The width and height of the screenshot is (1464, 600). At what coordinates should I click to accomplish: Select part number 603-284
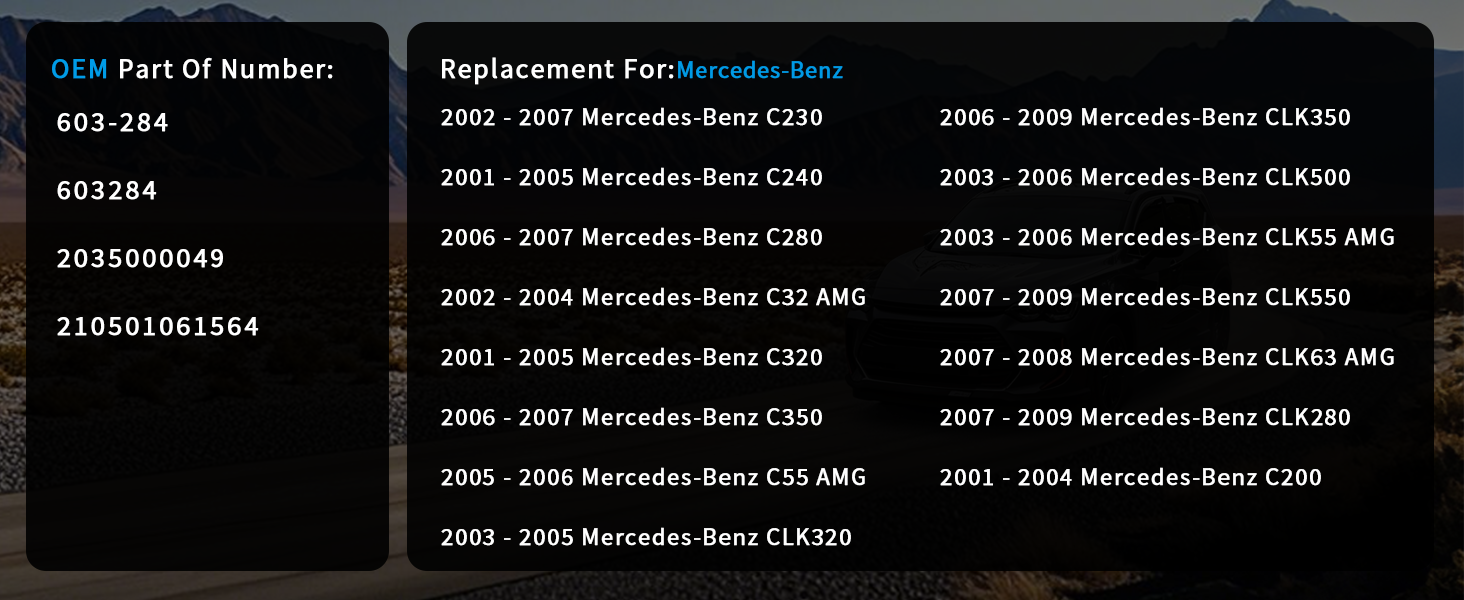113,123
